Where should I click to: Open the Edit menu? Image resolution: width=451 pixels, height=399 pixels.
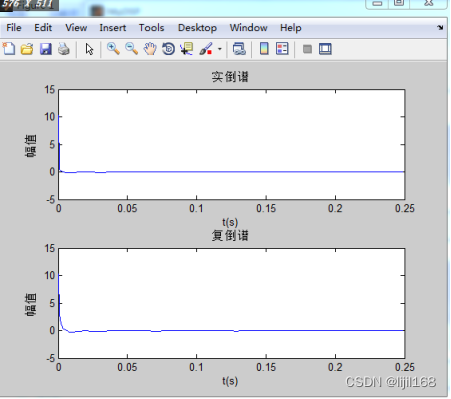43,28
